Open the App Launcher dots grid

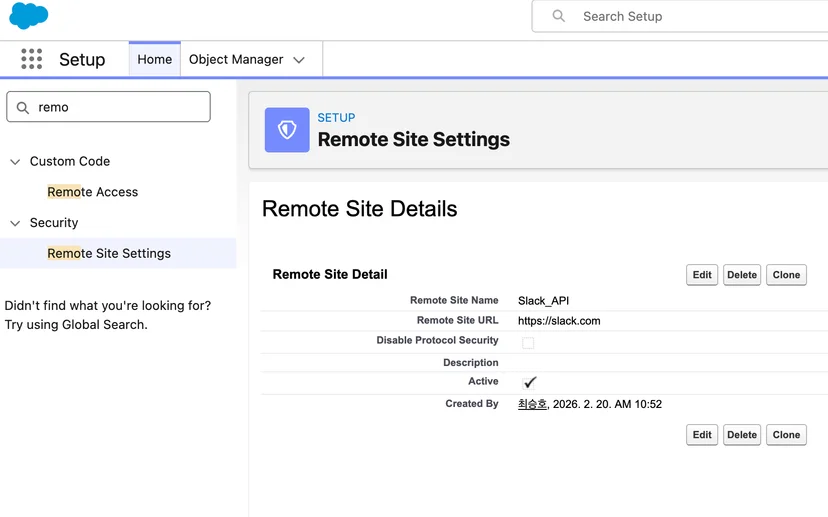click(32, 59)
